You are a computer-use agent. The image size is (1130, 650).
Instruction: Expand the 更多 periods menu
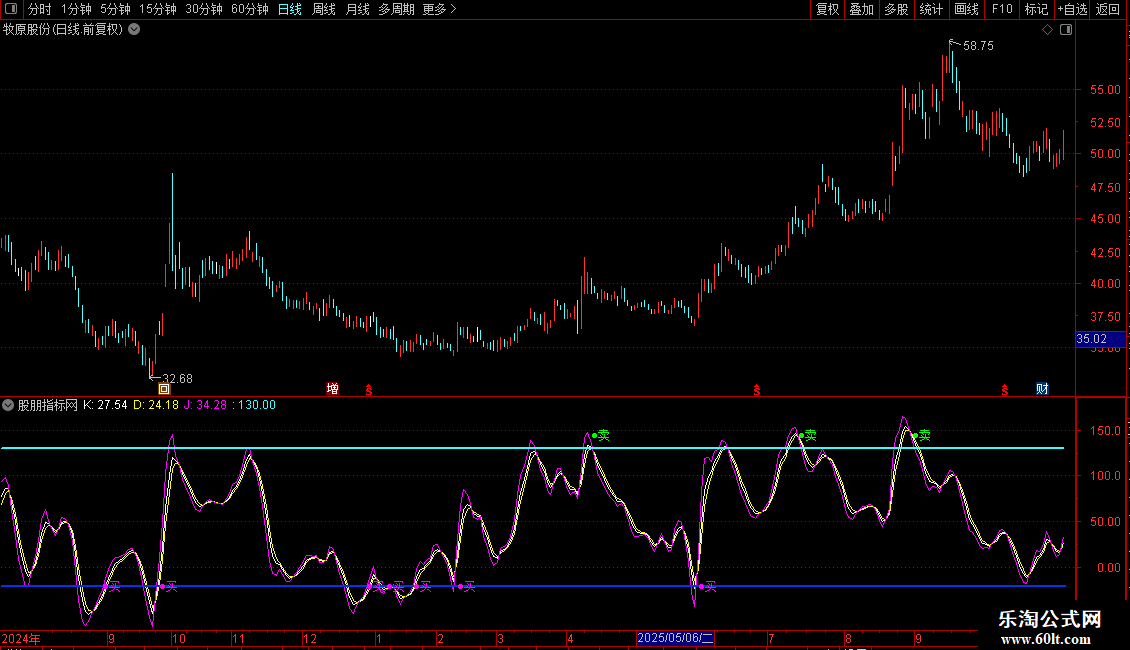(x=439, y=9)
